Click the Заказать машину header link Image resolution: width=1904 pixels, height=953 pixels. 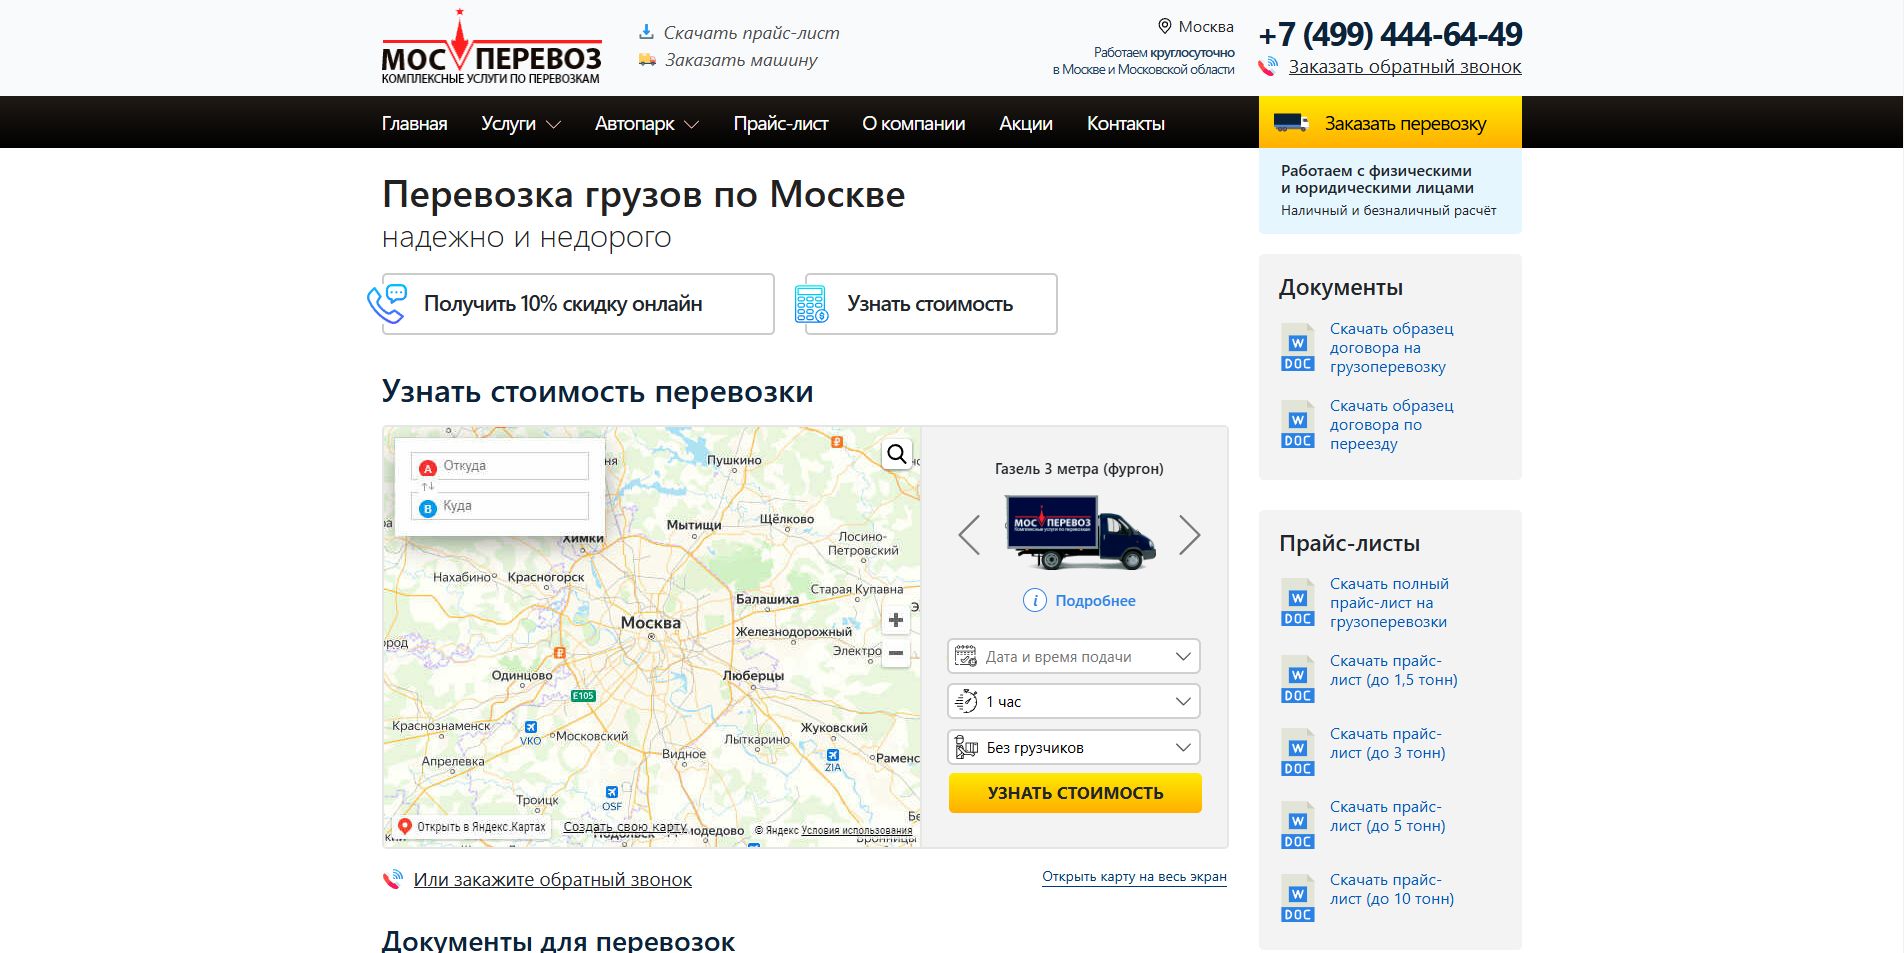(x=741, y=60)
